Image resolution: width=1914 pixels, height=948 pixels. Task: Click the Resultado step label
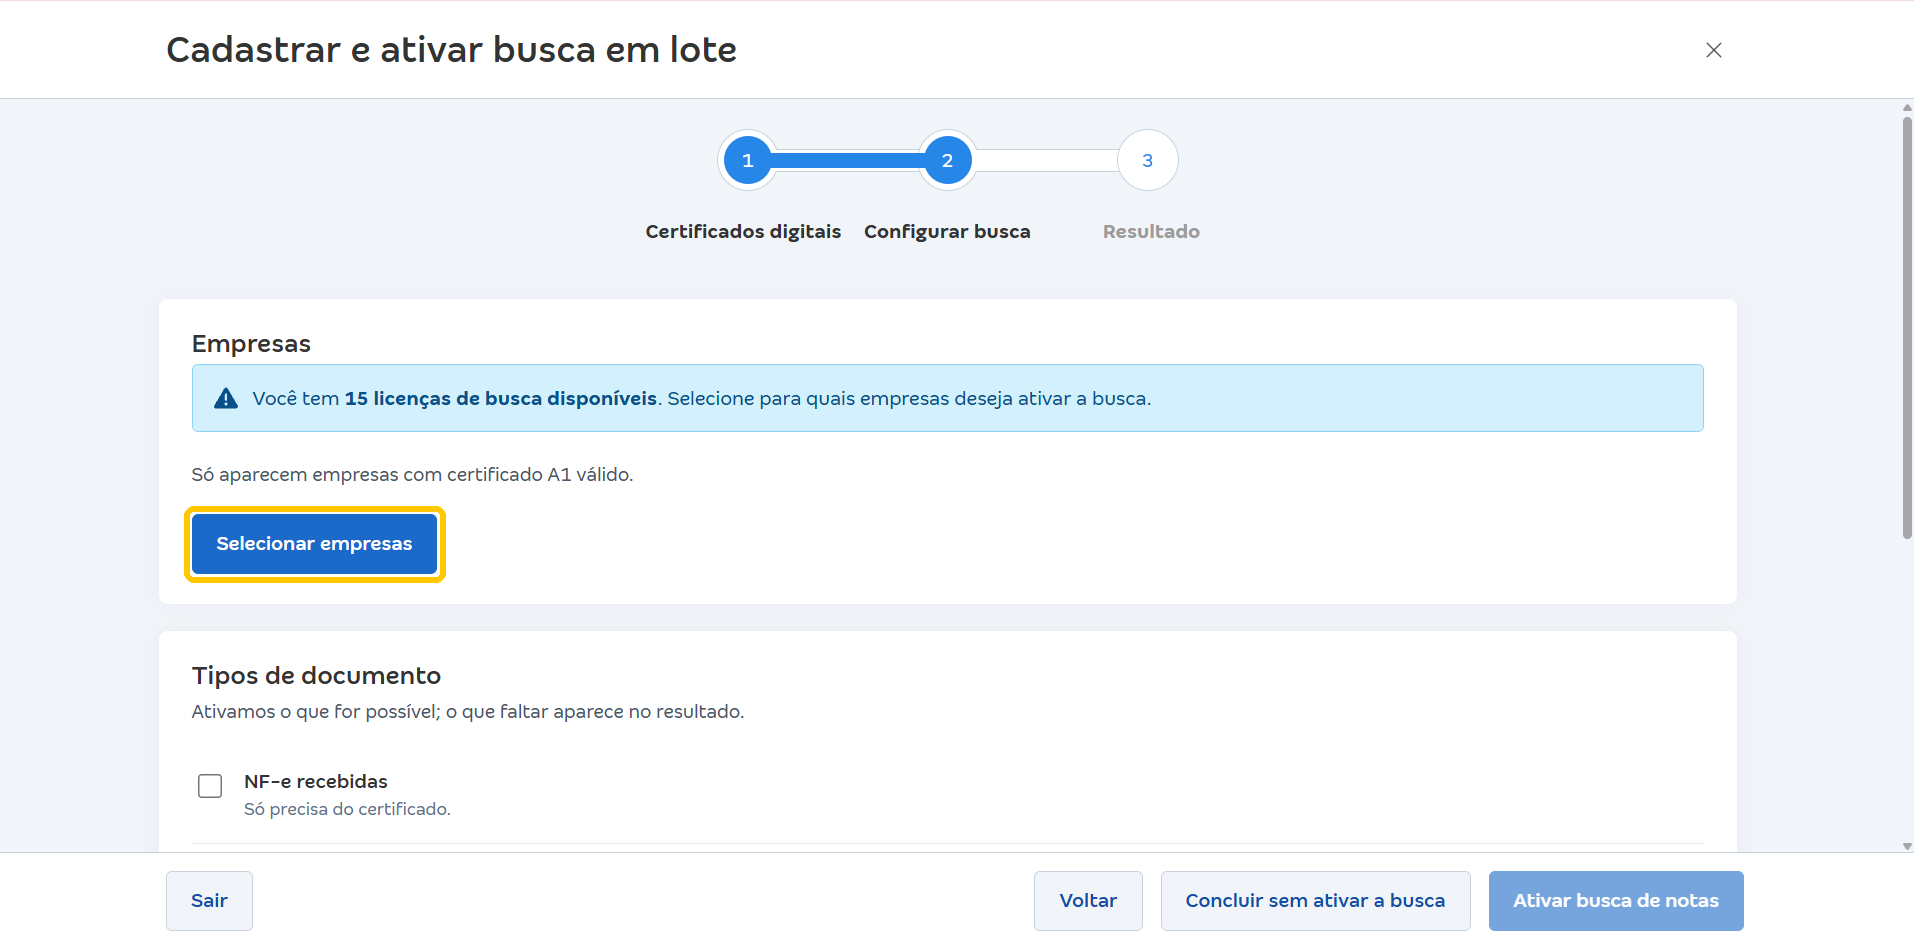[1151, 231]
